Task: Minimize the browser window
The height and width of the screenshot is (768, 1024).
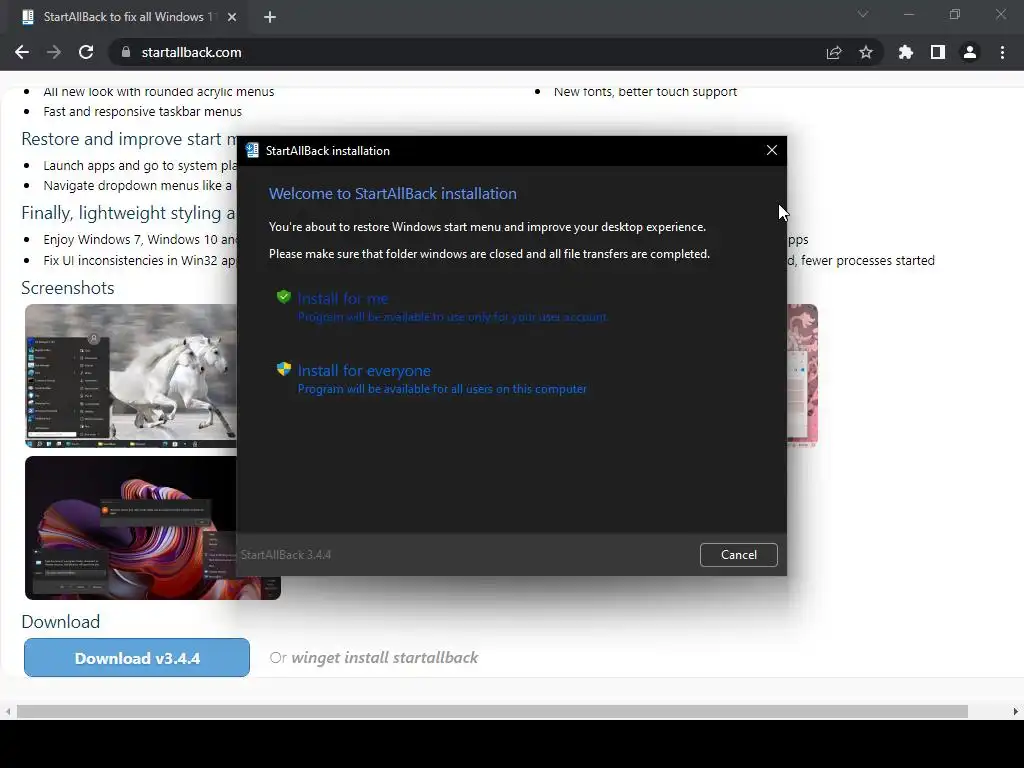Action: coord(908,14)
